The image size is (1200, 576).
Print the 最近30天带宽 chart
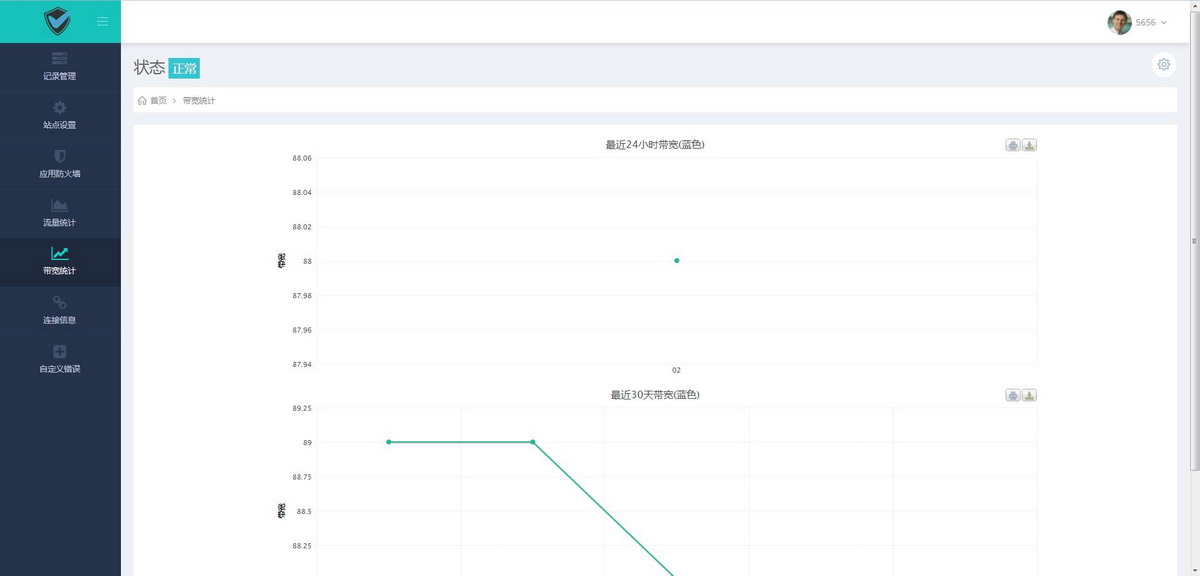[x=1013, y=394]
